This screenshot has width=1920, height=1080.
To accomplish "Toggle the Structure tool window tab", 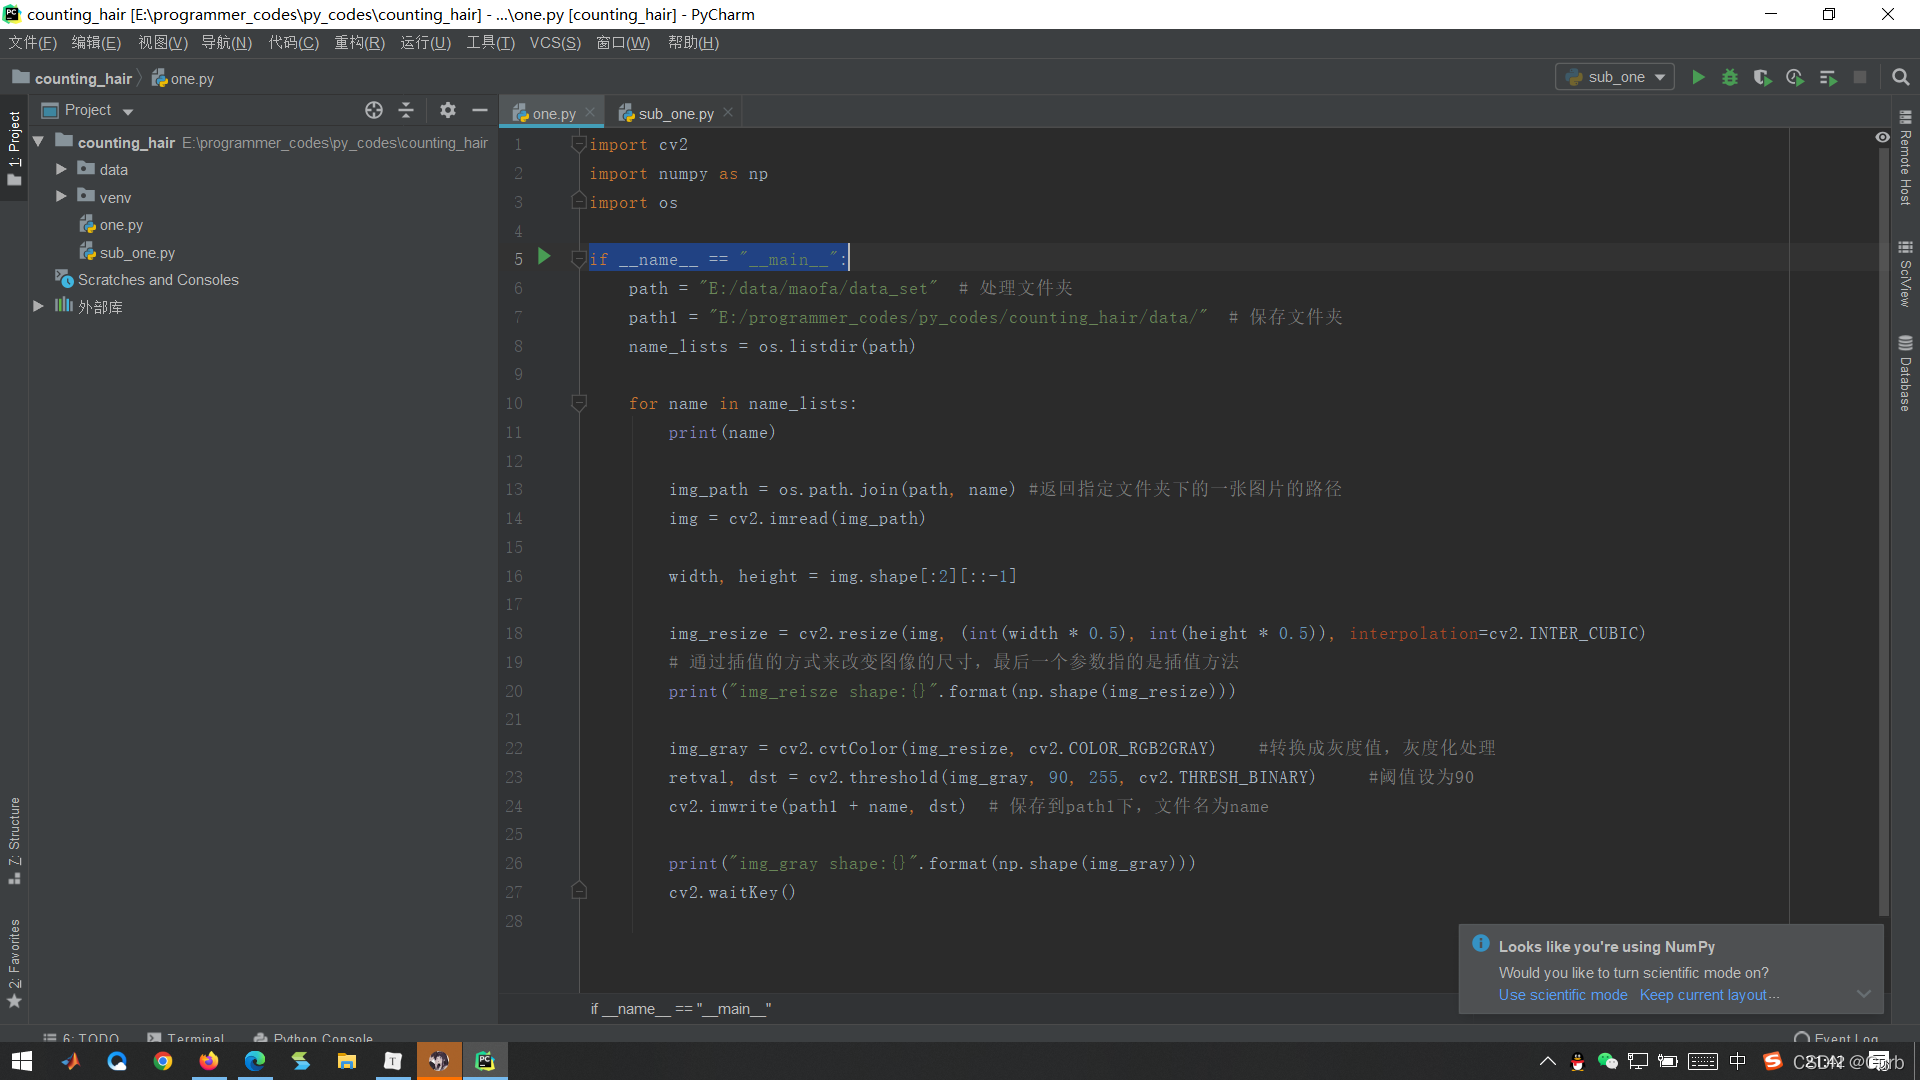I will (x=14, y=840).
